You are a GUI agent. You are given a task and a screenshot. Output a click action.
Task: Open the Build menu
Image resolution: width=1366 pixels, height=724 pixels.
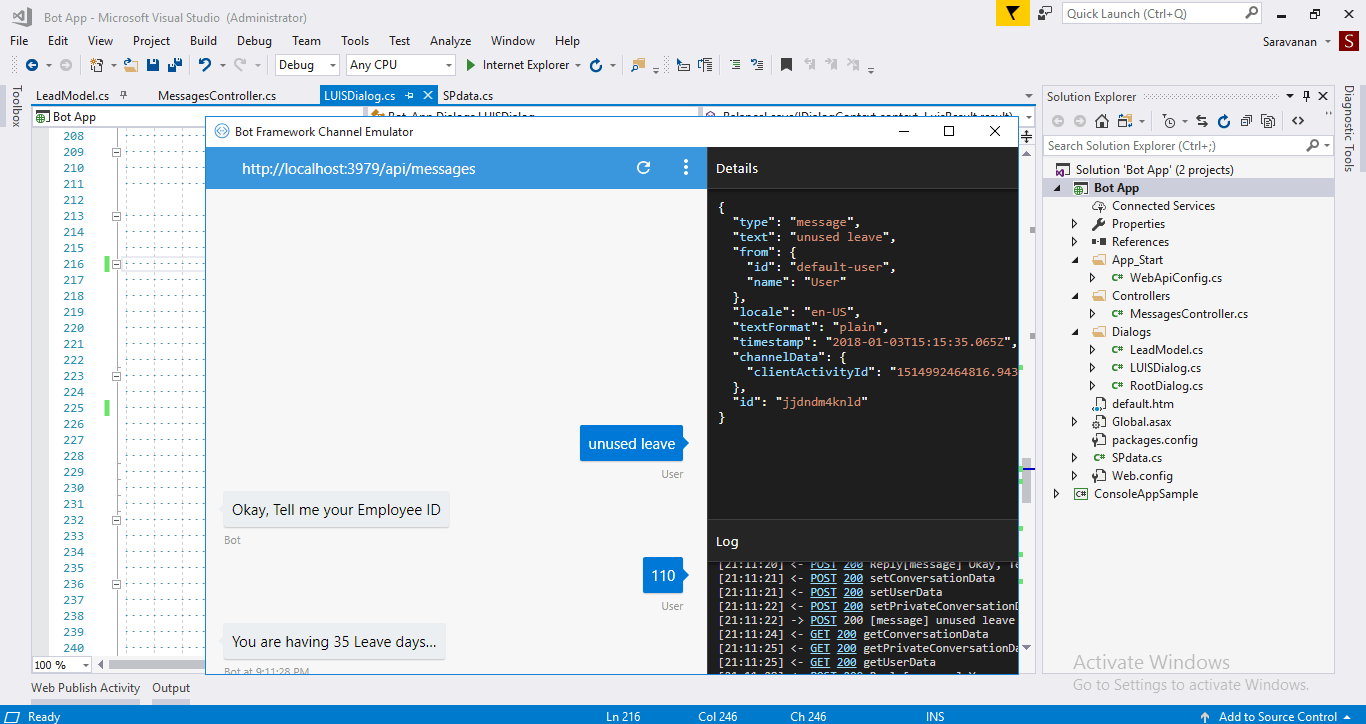pyautogui.click(x=203, y=41)
